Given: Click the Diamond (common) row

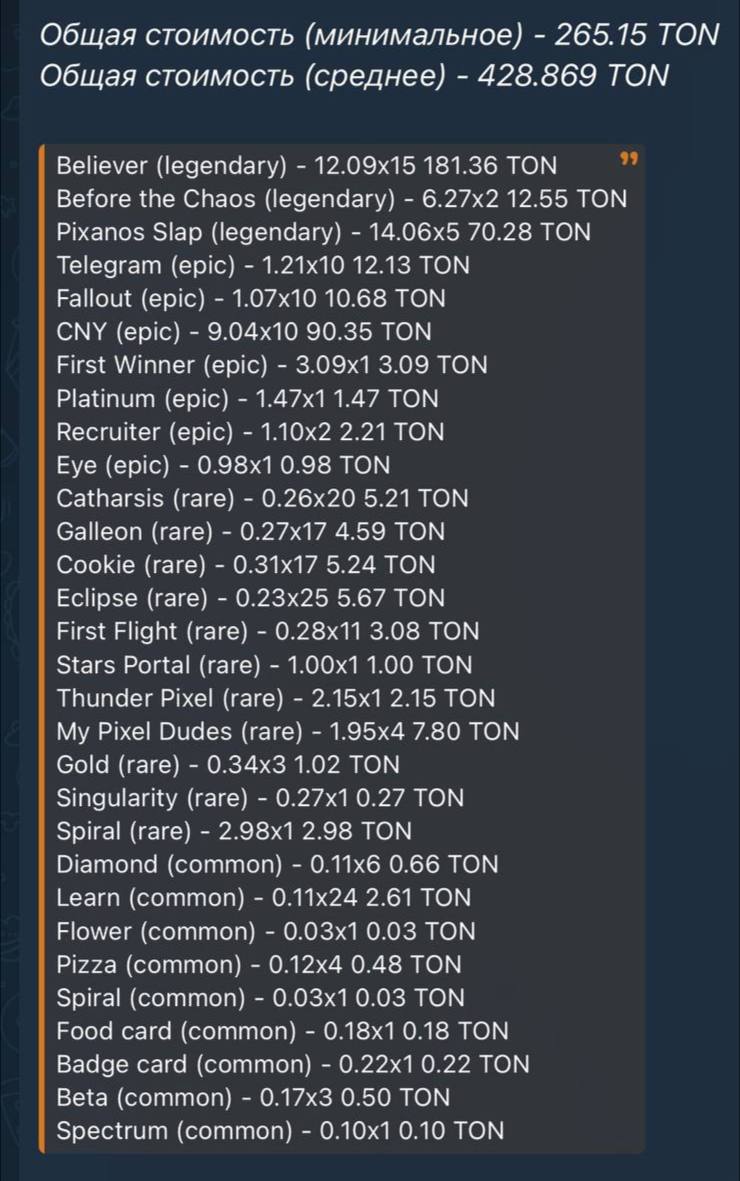Looking at the screenshot, I should click(277, 865).
